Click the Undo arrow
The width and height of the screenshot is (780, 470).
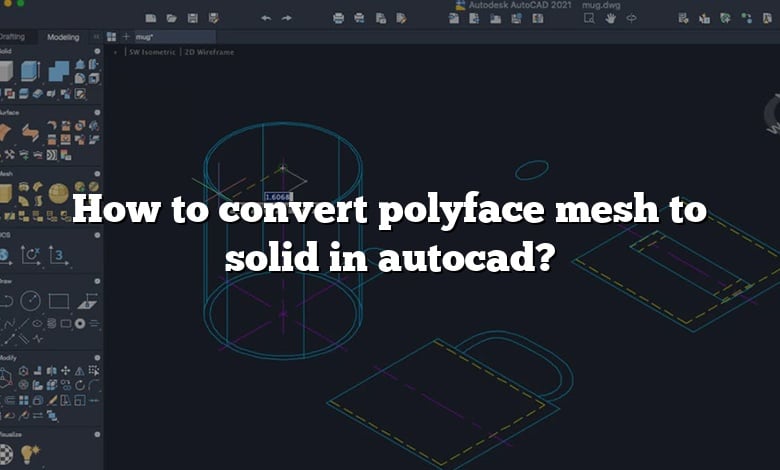click(266, 18)
